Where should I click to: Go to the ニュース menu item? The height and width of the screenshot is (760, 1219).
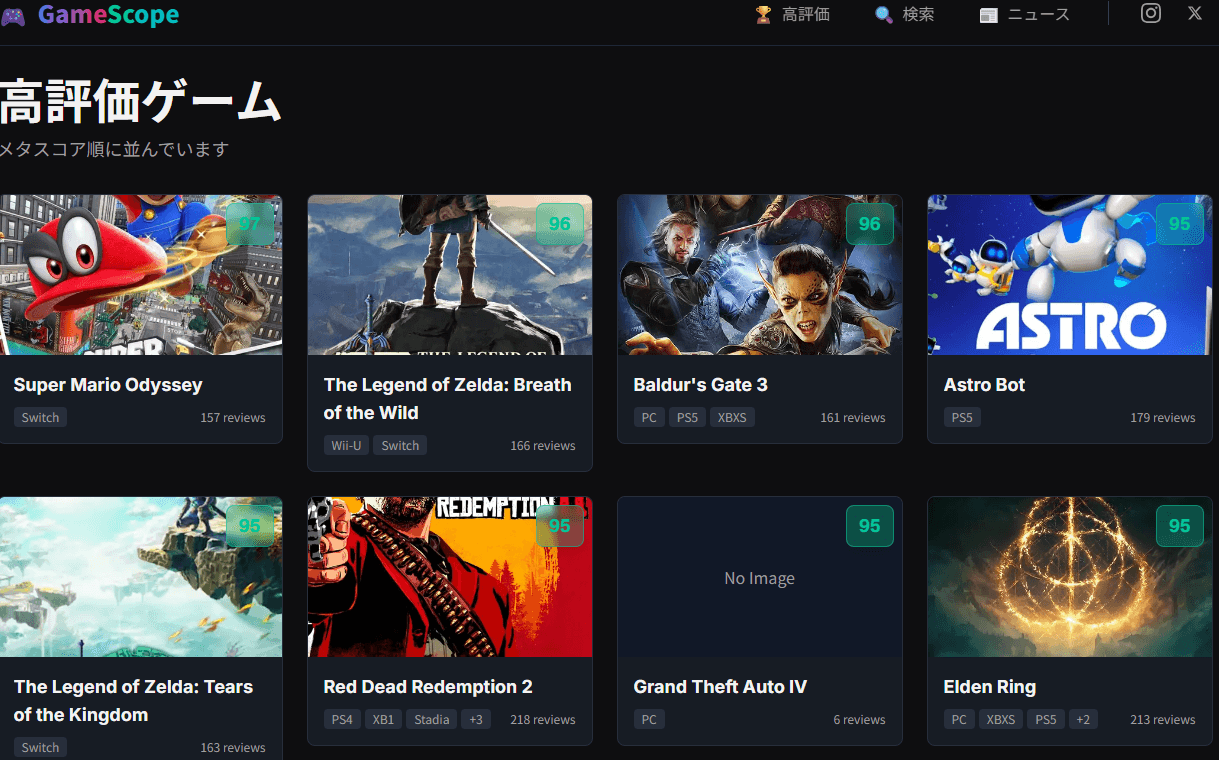(1038, 15)
